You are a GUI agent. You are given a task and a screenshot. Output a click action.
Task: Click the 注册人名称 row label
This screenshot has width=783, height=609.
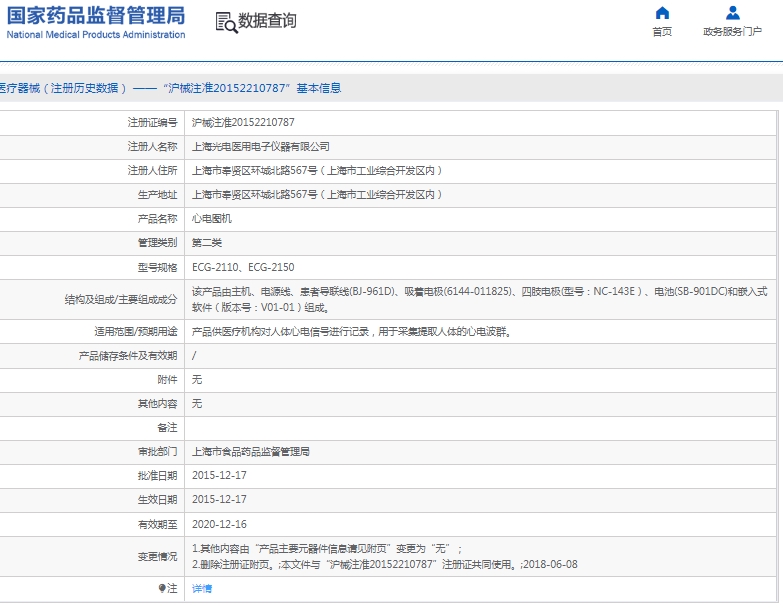click(152, 147)
